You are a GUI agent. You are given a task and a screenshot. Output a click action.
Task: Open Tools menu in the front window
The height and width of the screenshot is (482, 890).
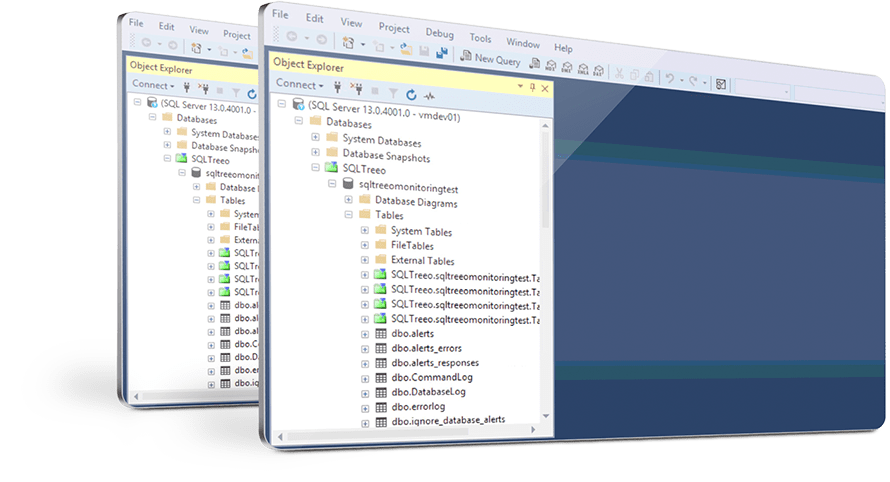pyautogui.click(x=480, y=38)
